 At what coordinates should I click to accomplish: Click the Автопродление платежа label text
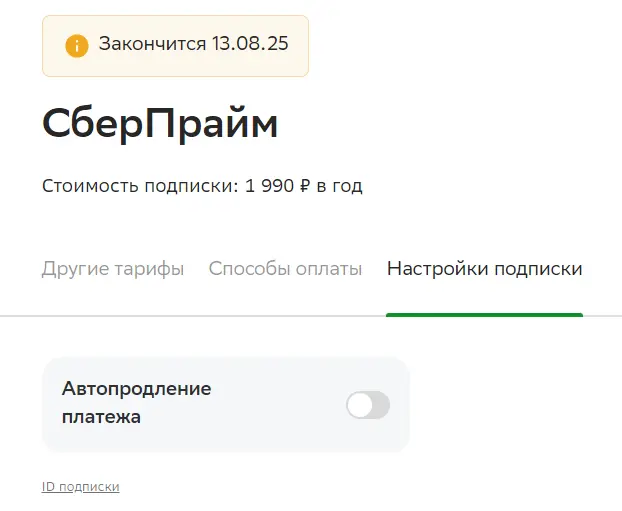click(x=136, y=403)
